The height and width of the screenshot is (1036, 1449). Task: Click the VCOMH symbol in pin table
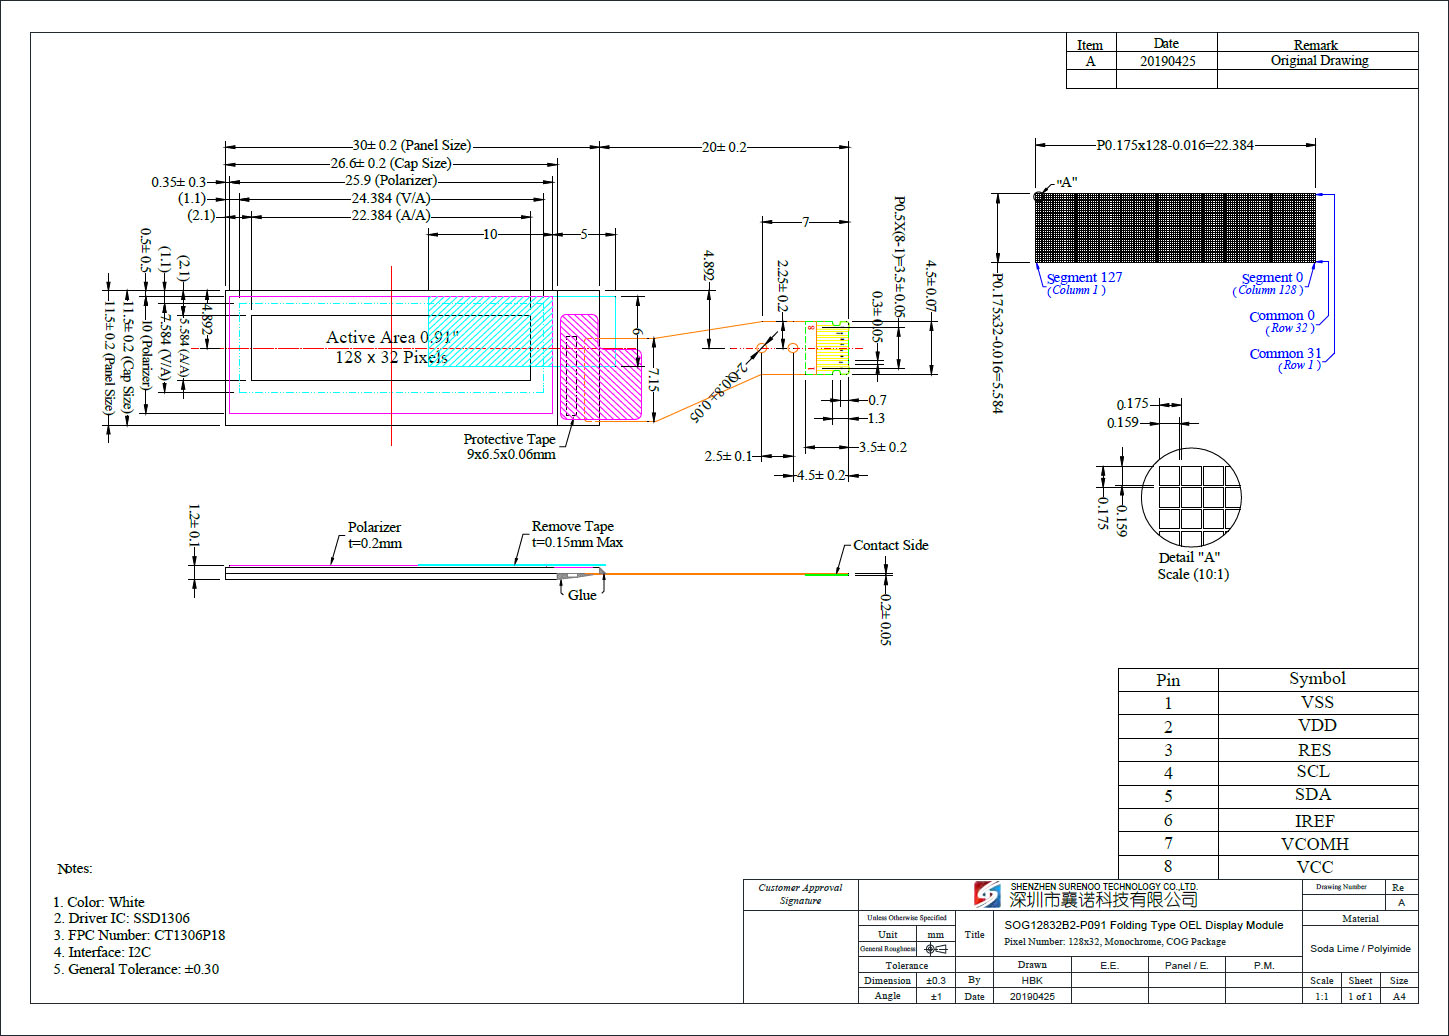point(1316,844)
